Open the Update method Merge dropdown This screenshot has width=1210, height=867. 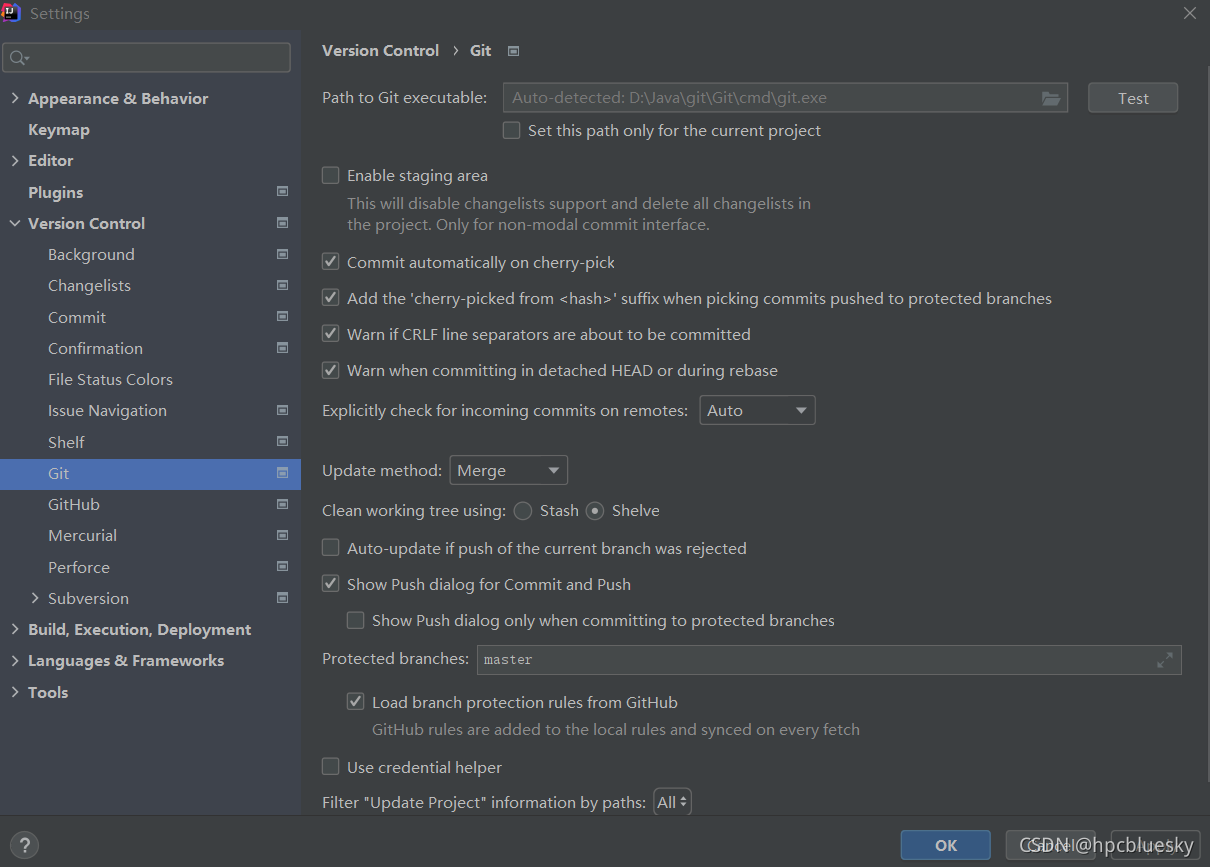[x=509, y=470]
